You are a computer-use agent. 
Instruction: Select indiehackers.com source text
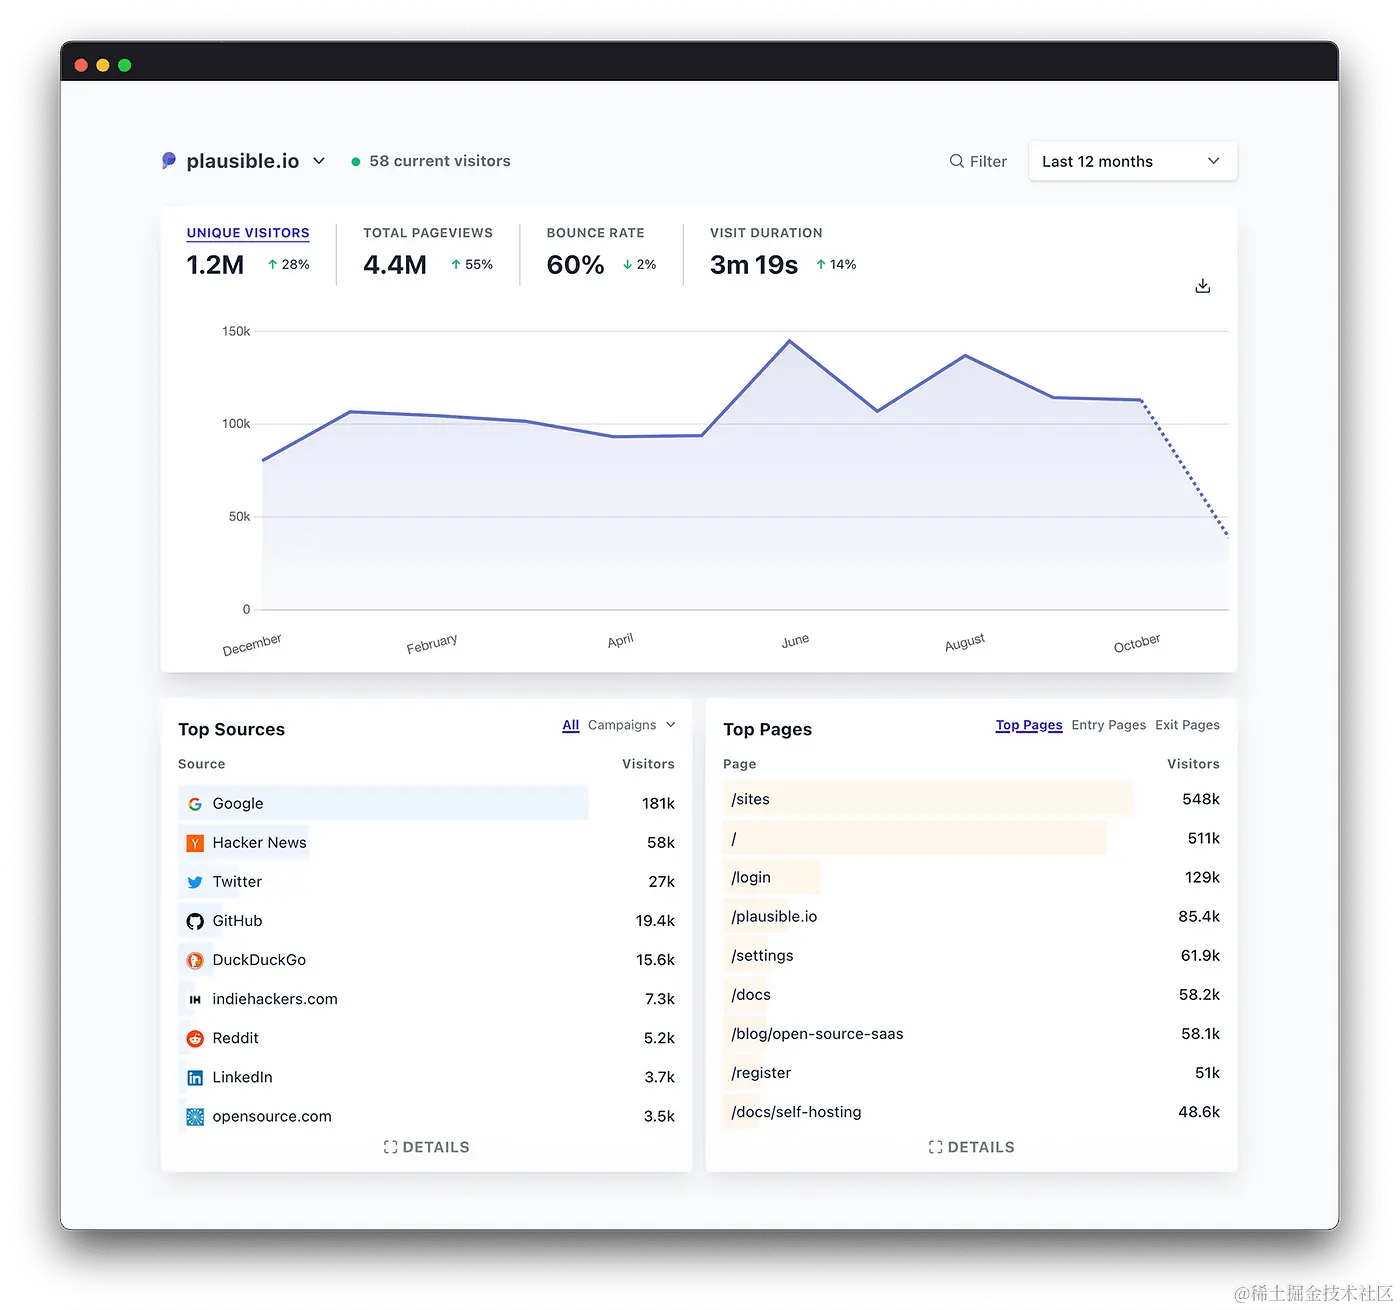[x=275, y=999]
